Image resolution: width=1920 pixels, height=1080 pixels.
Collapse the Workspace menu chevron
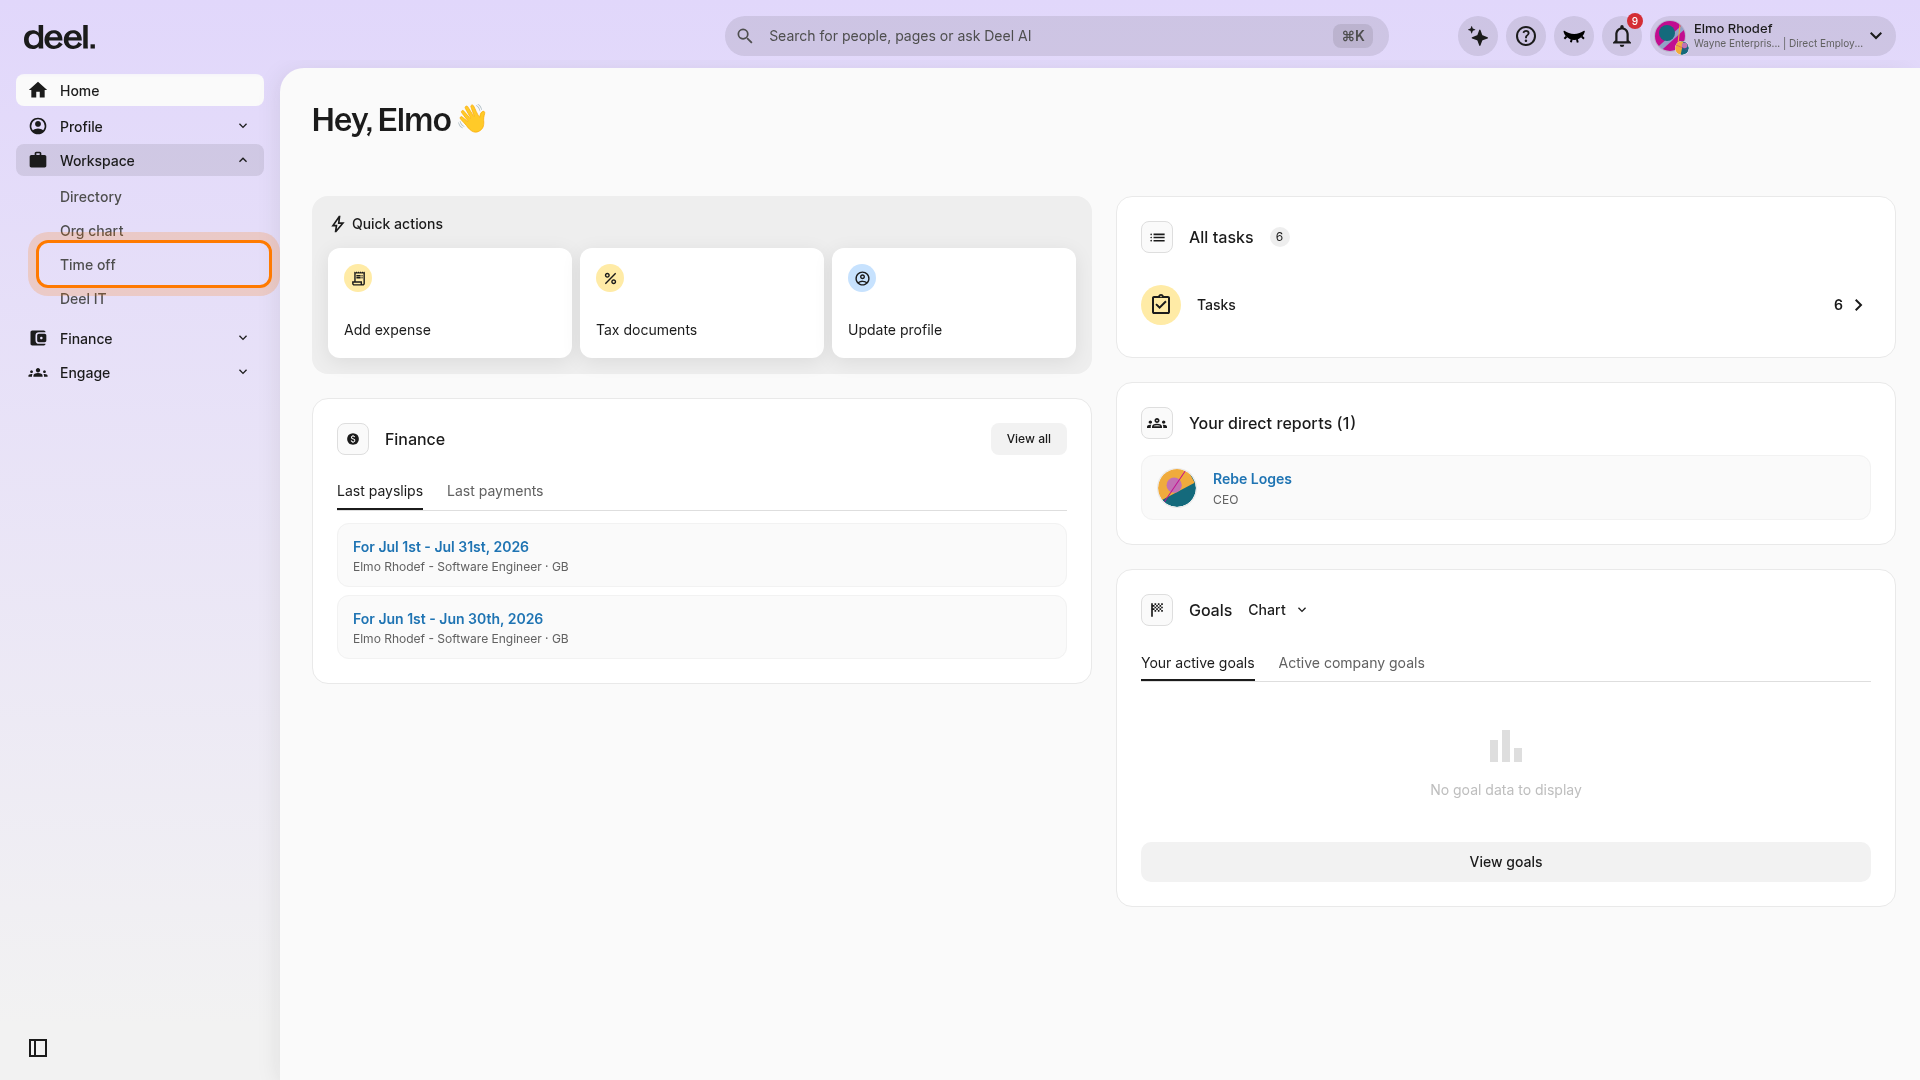tap(243, 160)
